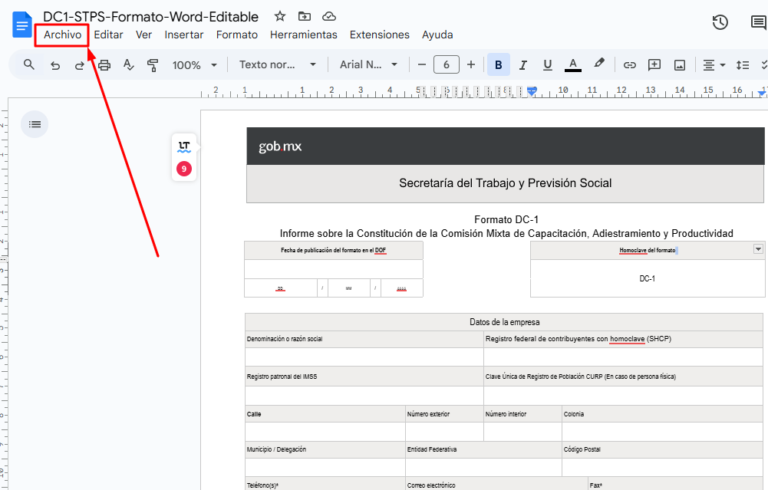
Task: Open the comments panel icon
Action: (758, 22)
